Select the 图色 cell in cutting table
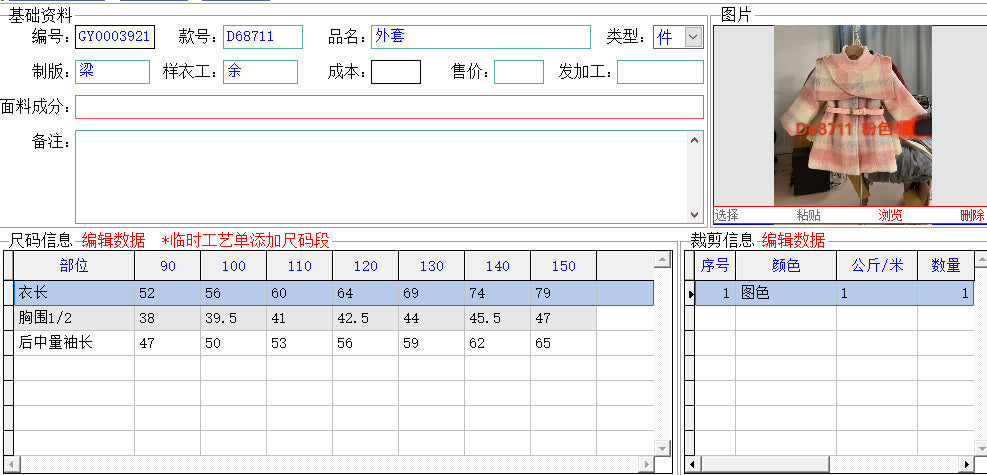The height and width of the screenshot is (475, 987). click(786, 293)
